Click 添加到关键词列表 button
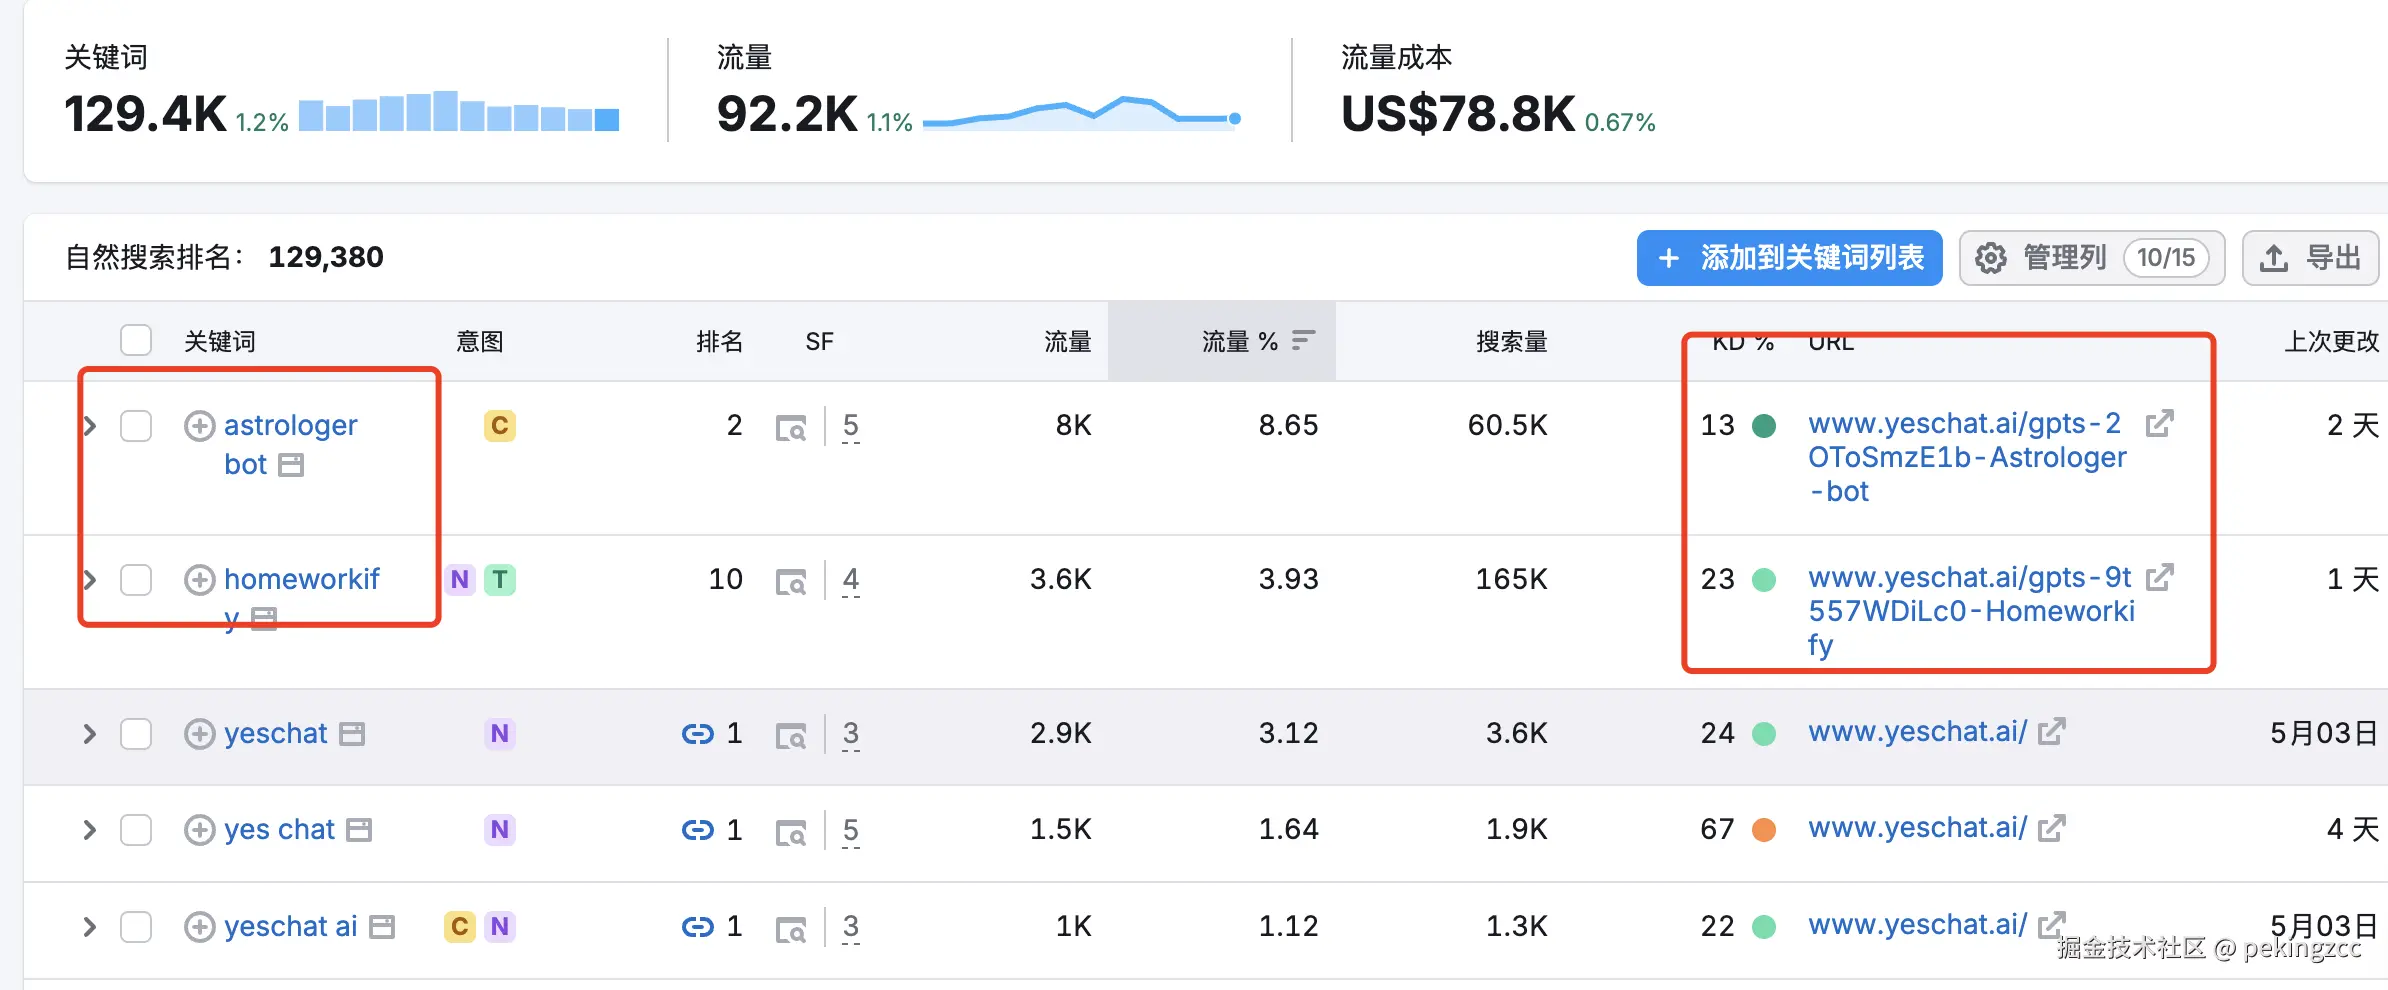Viewport: 2388px width, 990px height. pos(1789,258)
